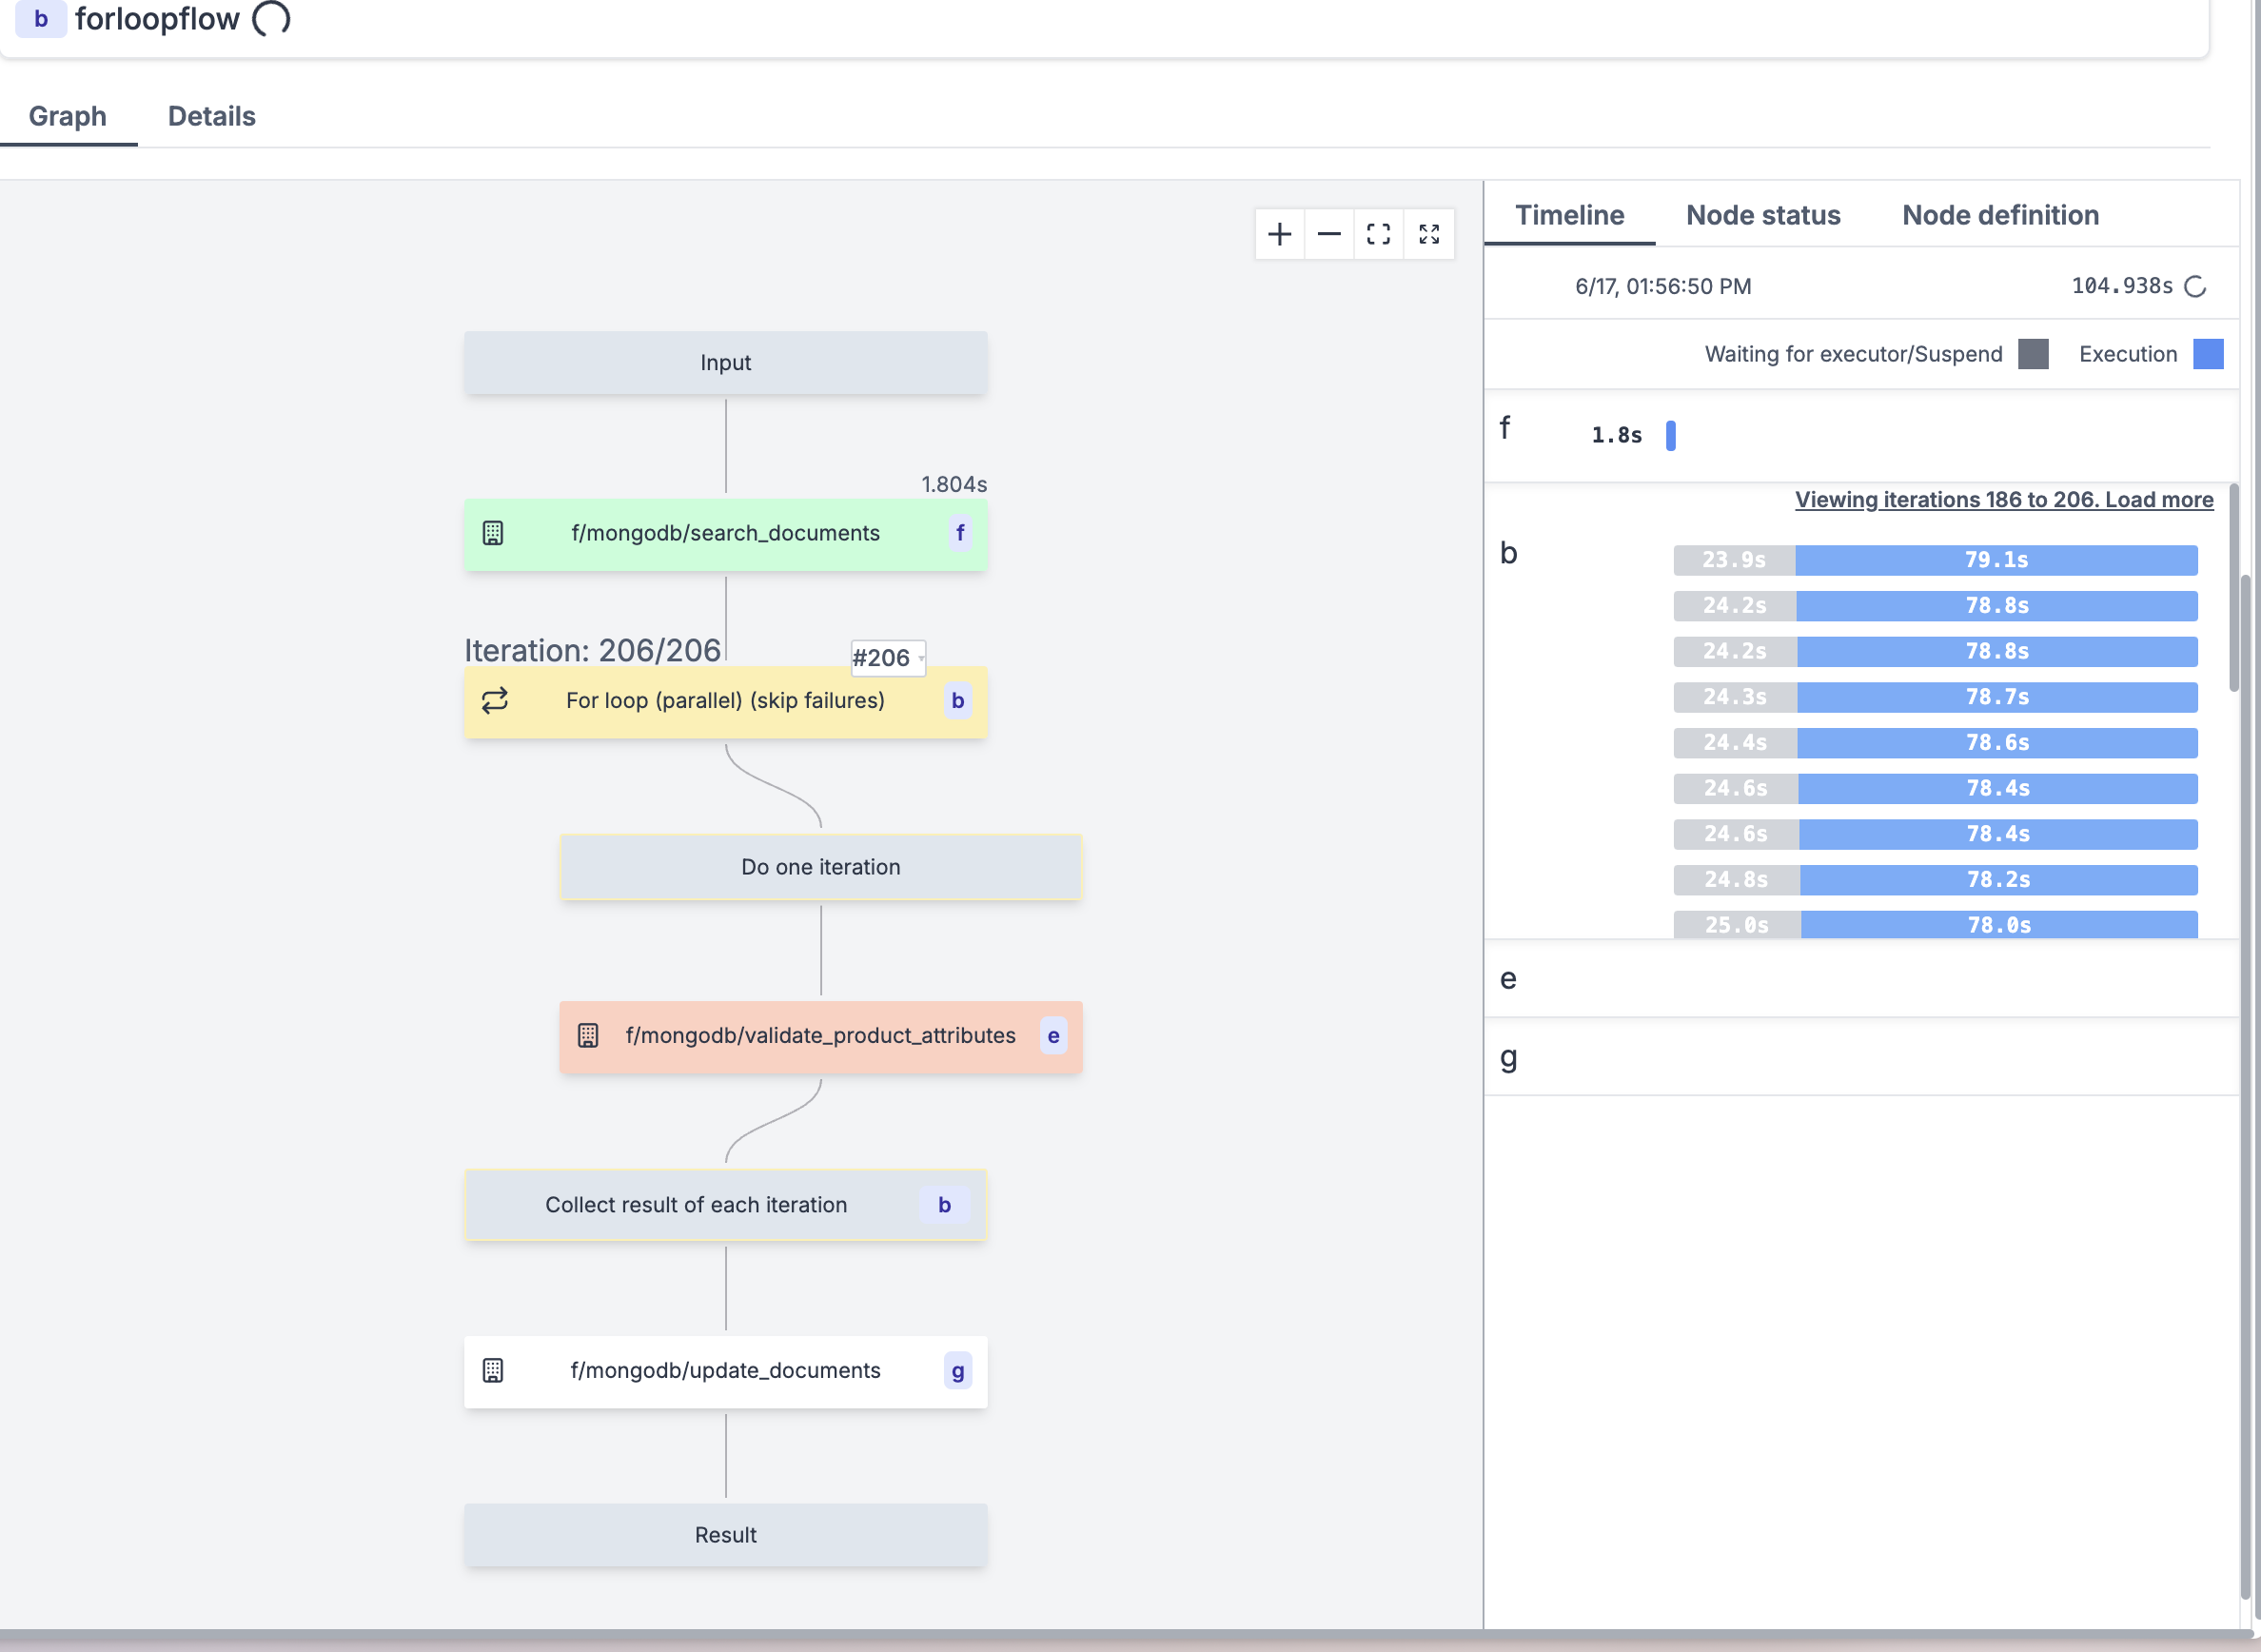This screenshot has height=1652, width=2261.
Task: Switch to the Details tab
Action: click(212, 116)
